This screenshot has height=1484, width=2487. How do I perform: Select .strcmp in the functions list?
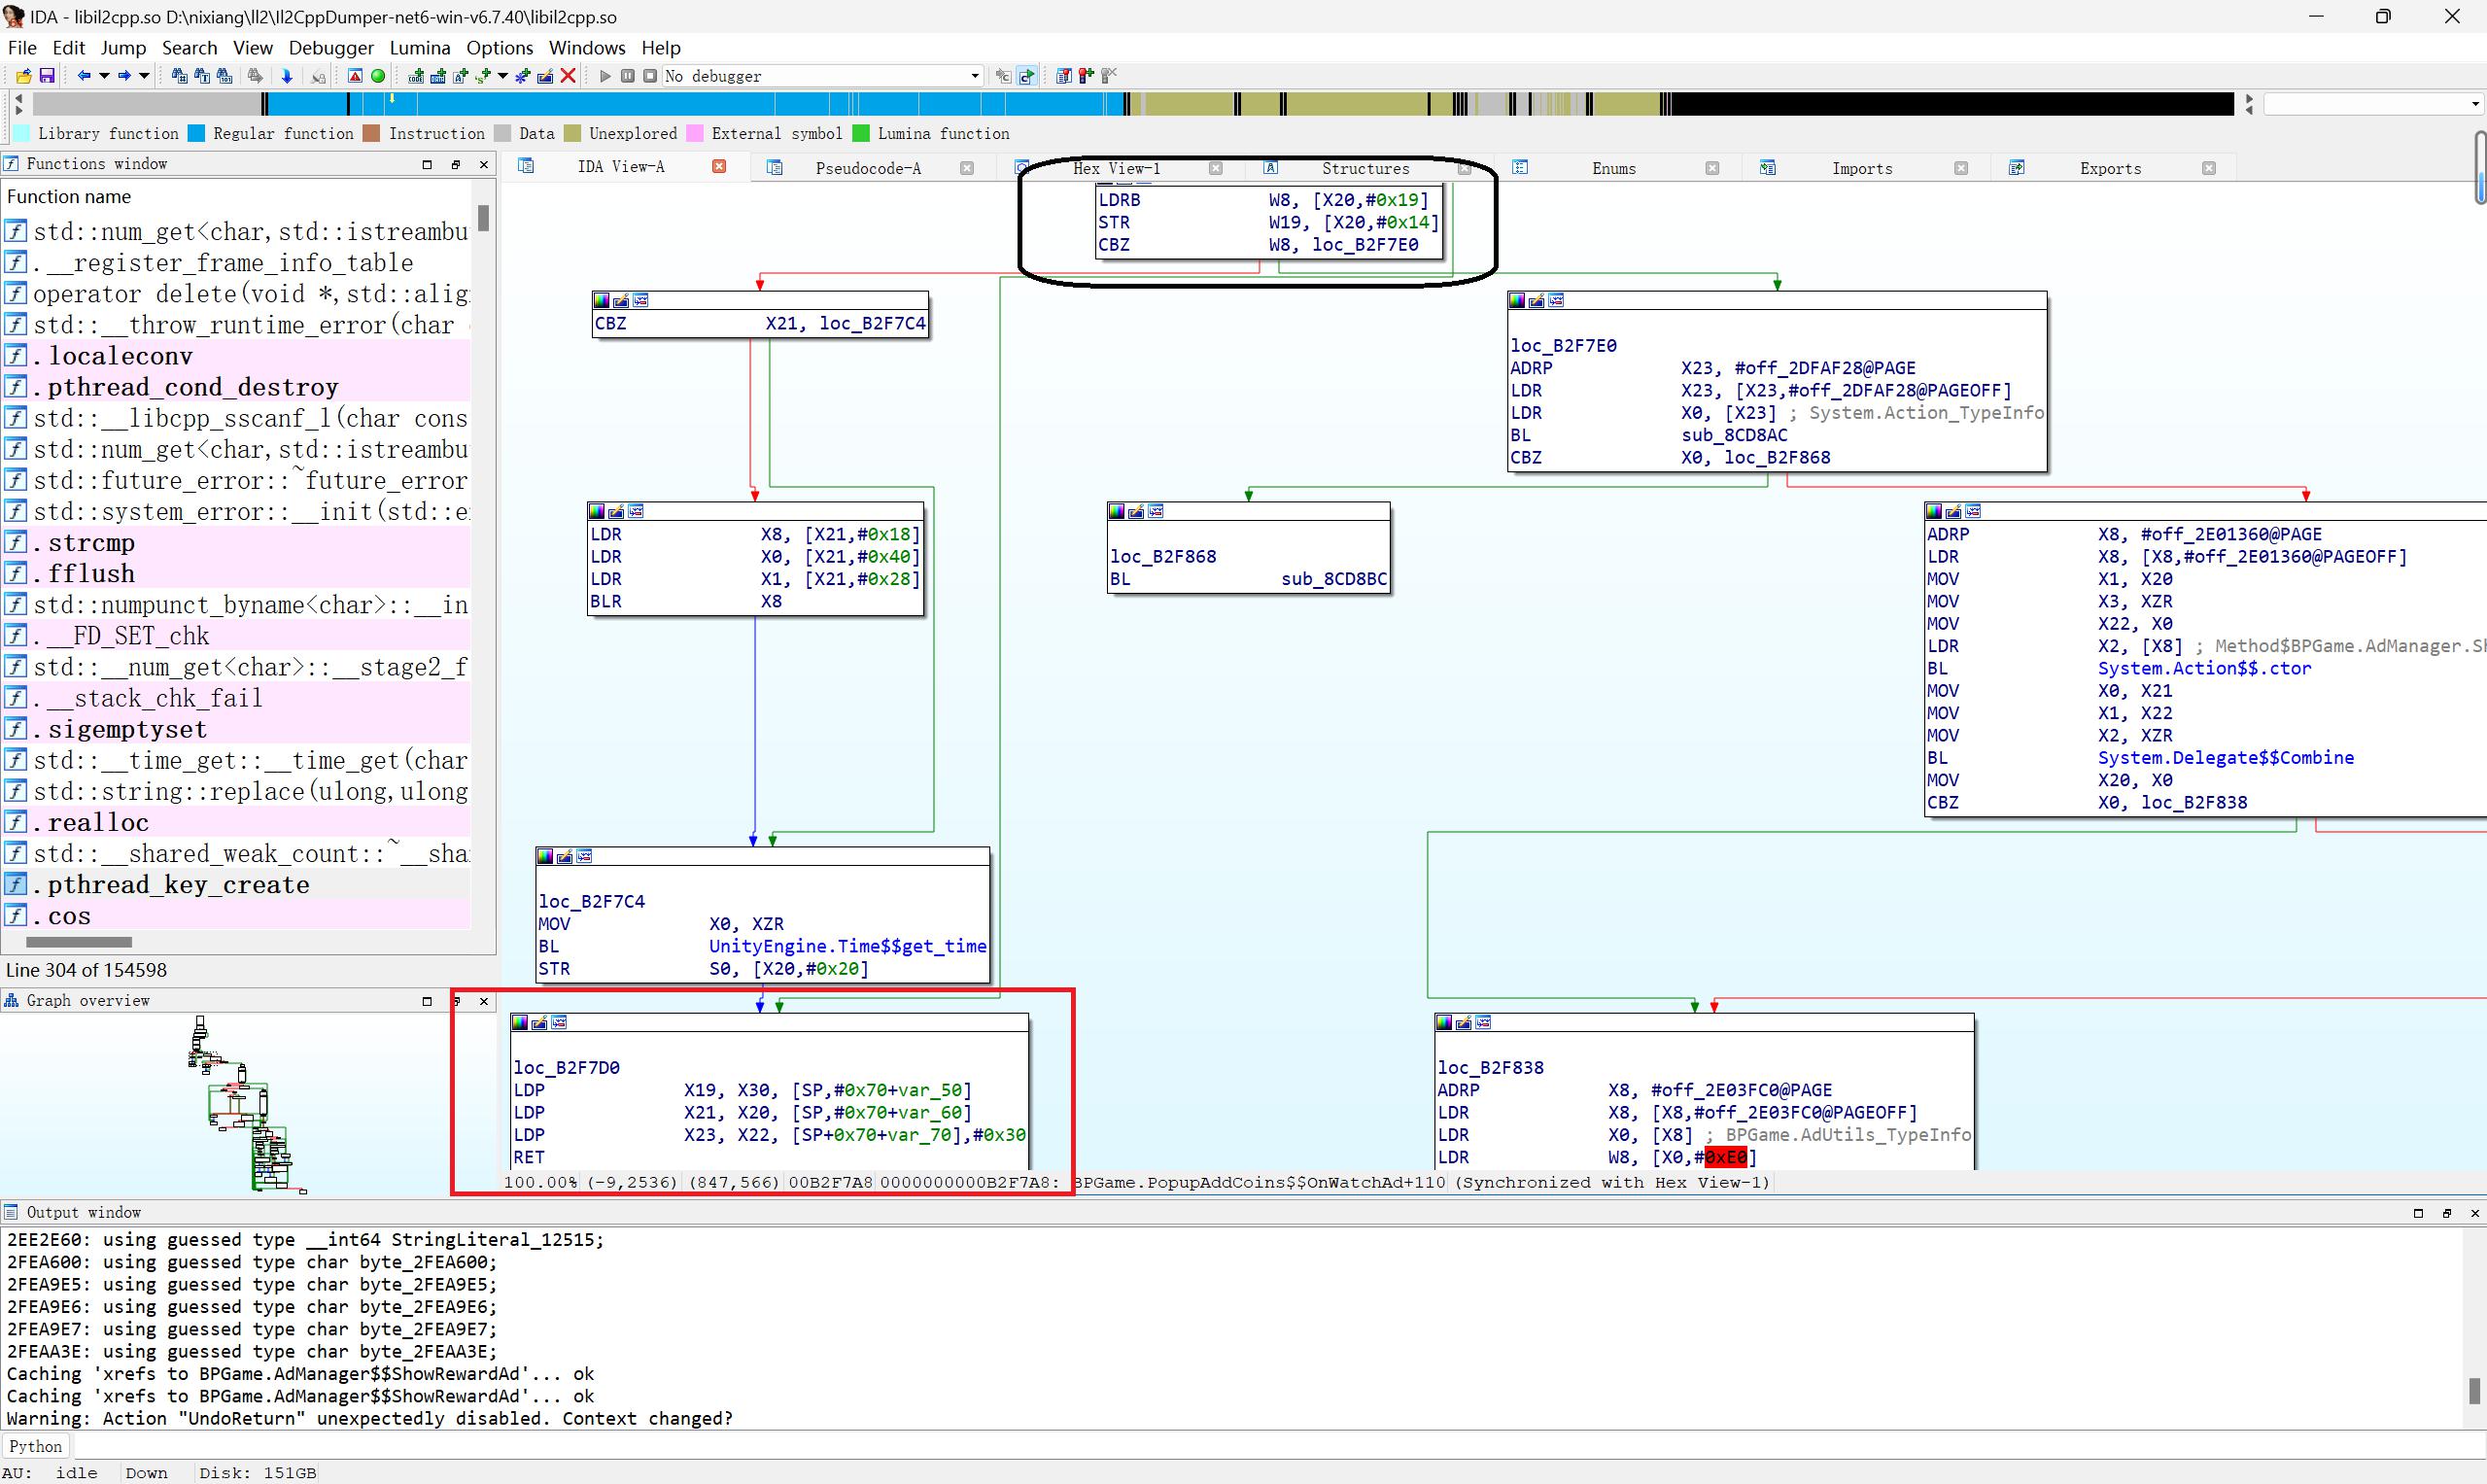point(237,543)
